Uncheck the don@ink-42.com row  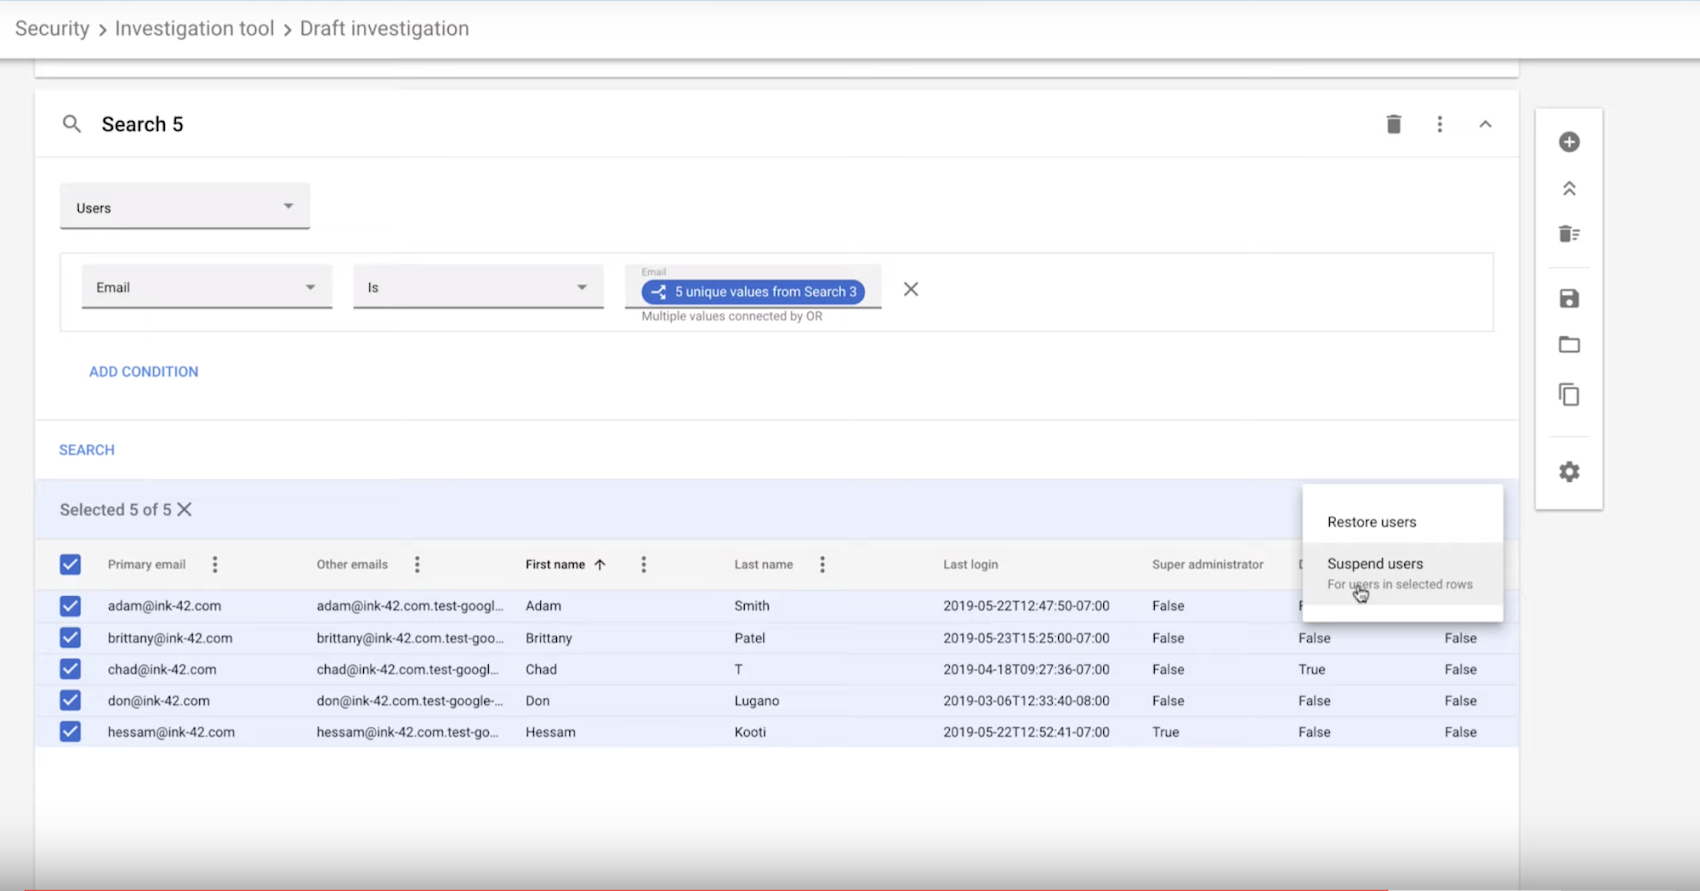click(x=70, y=701)
